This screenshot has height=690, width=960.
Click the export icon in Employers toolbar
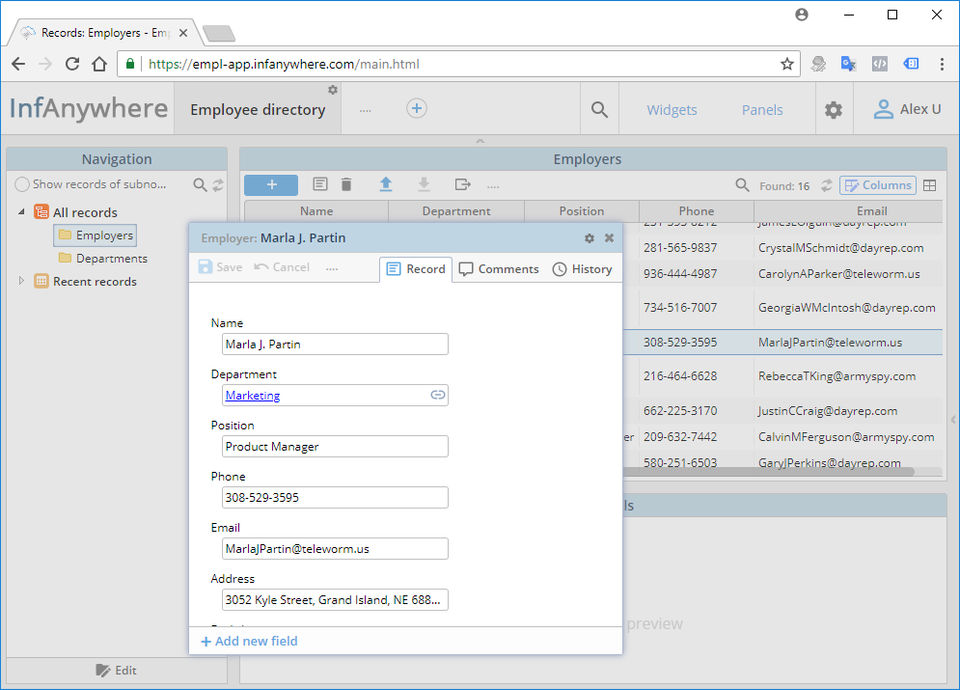tap(463, 184)
